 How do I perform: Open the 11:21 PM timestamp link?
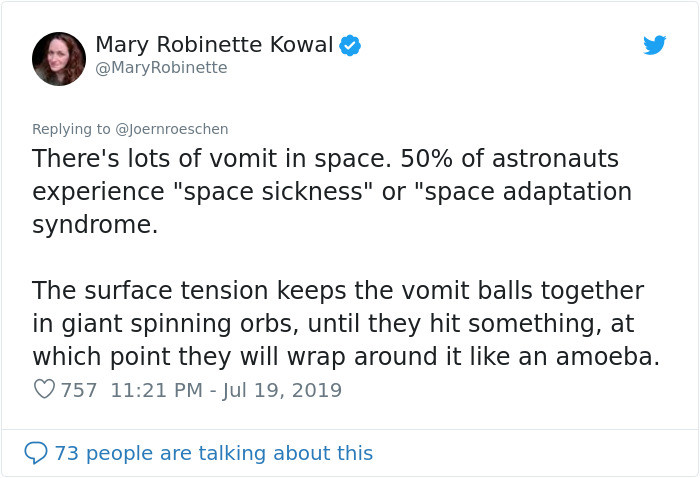156,390
